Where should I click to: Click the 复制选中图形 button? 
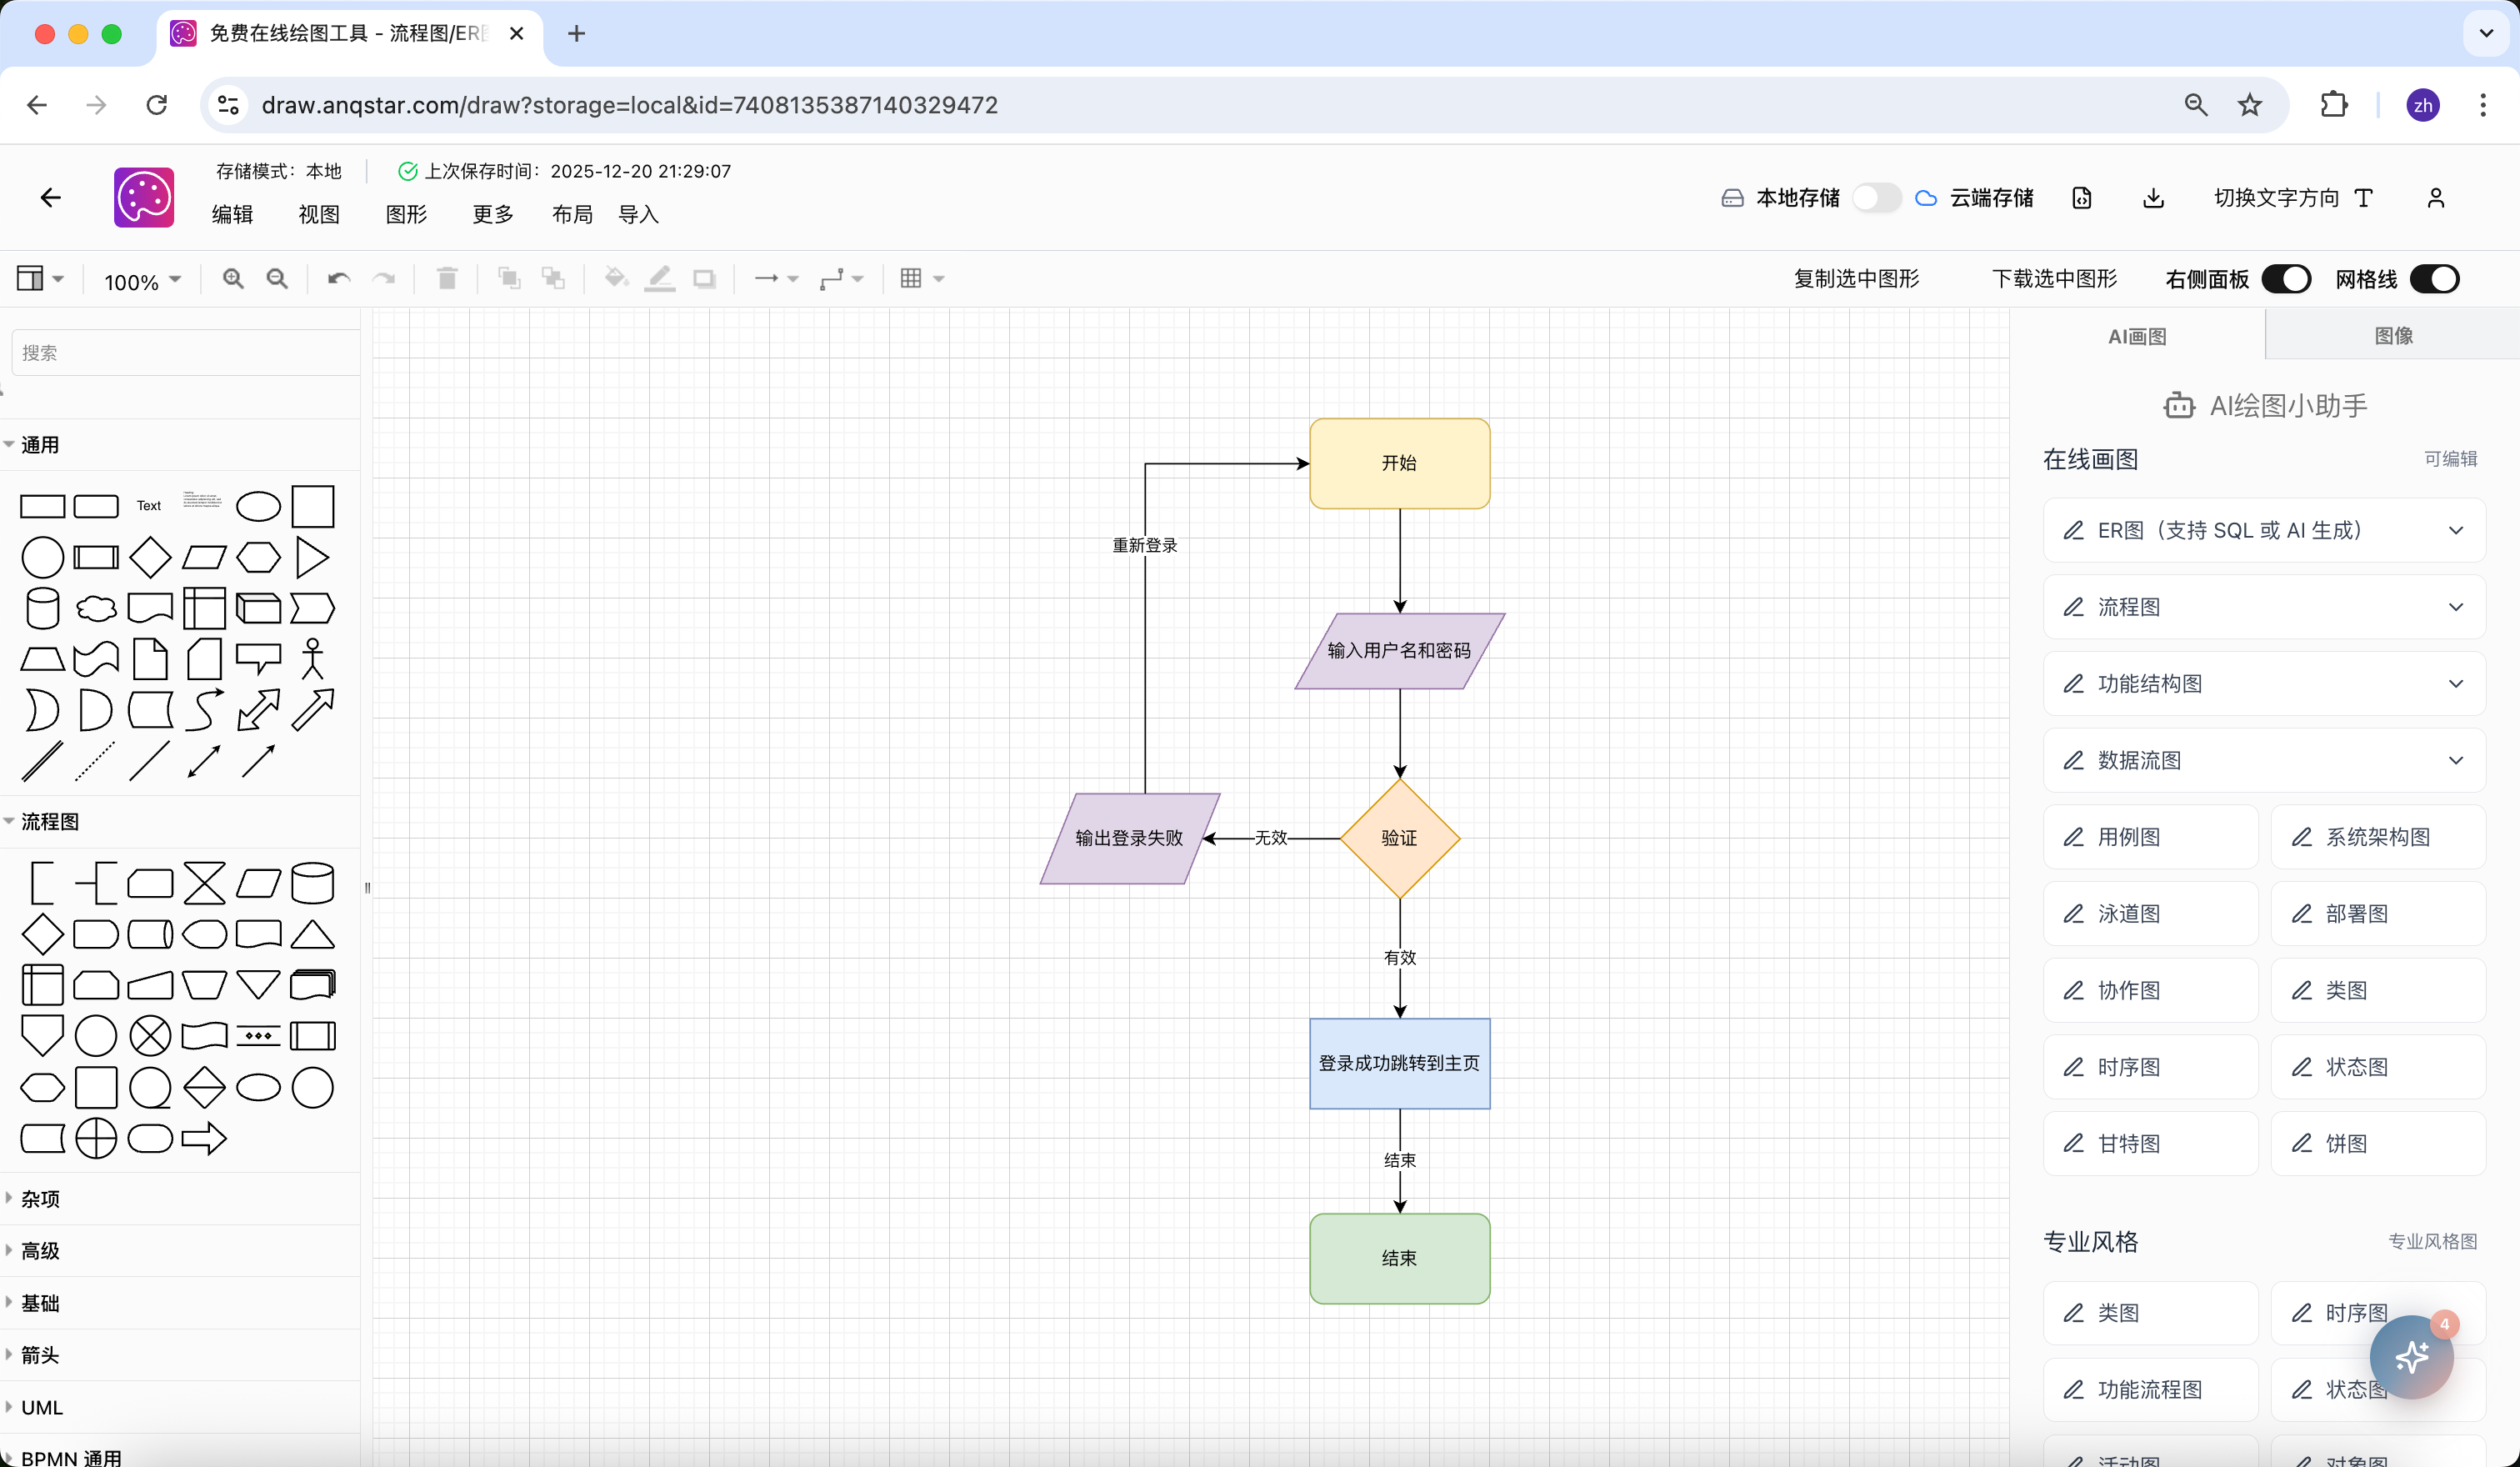[1856, 279]
